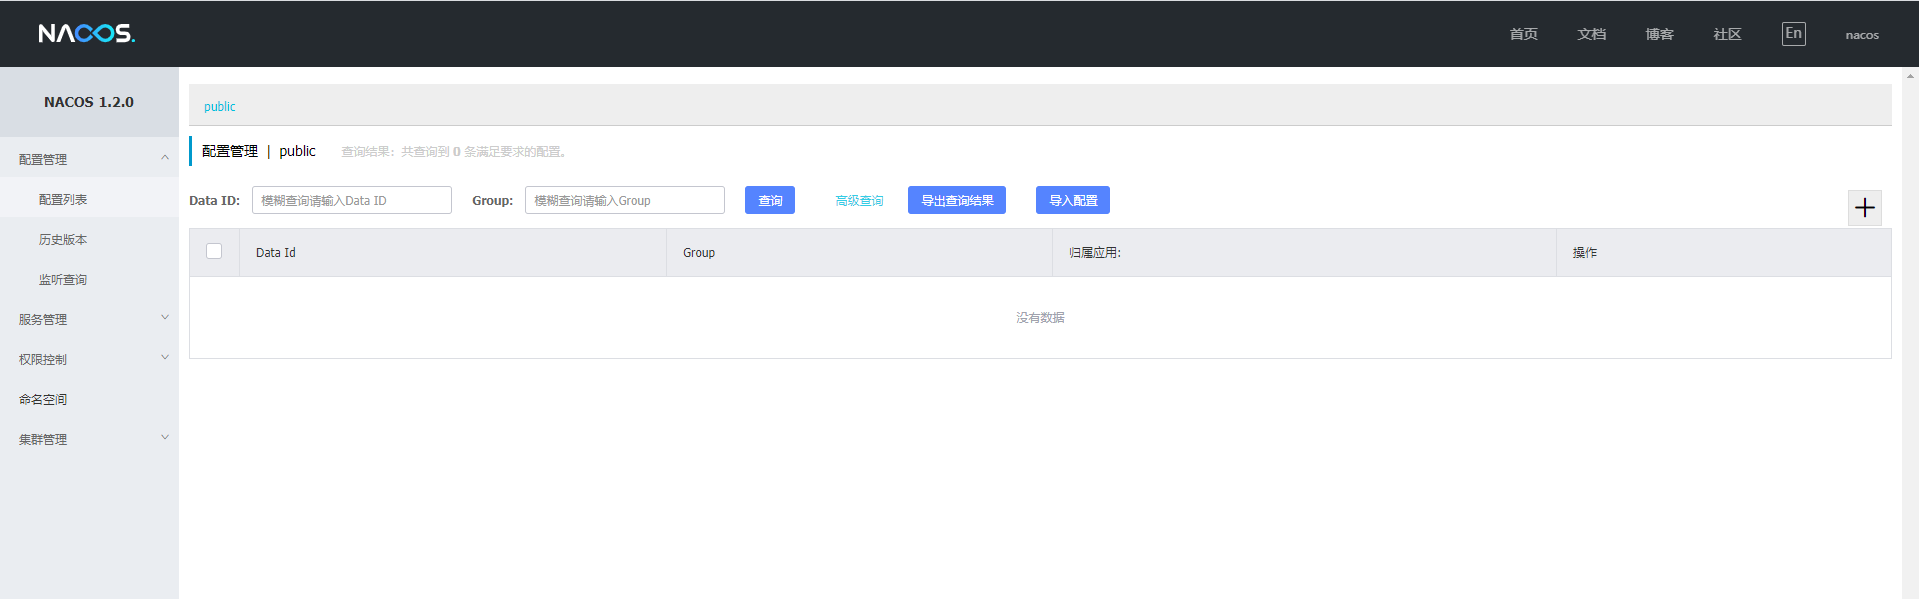Click the 查询 search button
1919x599 pixels.
pos(770,200)
